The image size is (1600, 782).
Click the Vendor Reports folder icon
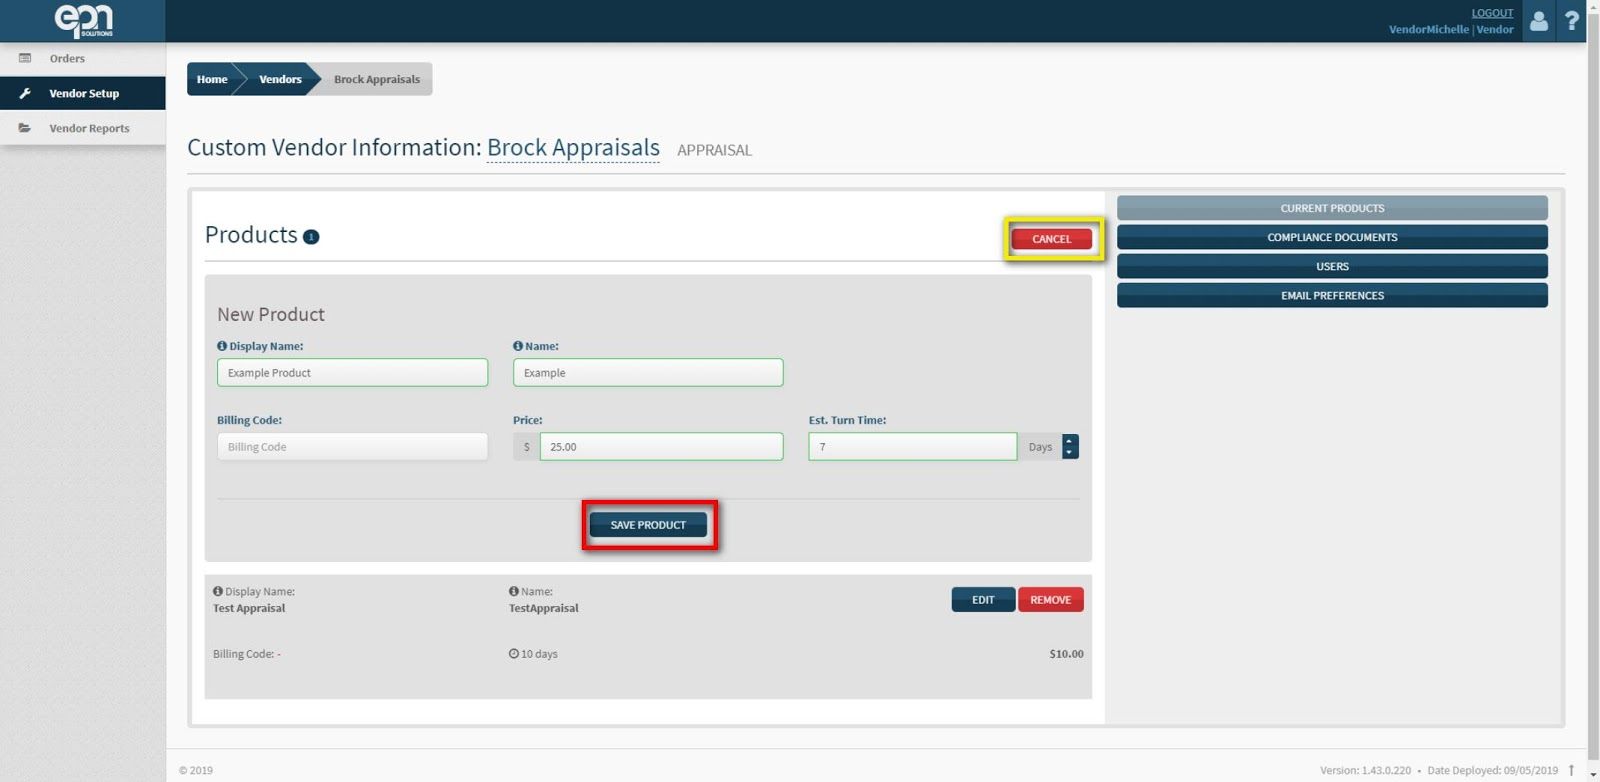click(x=25, y=128)
